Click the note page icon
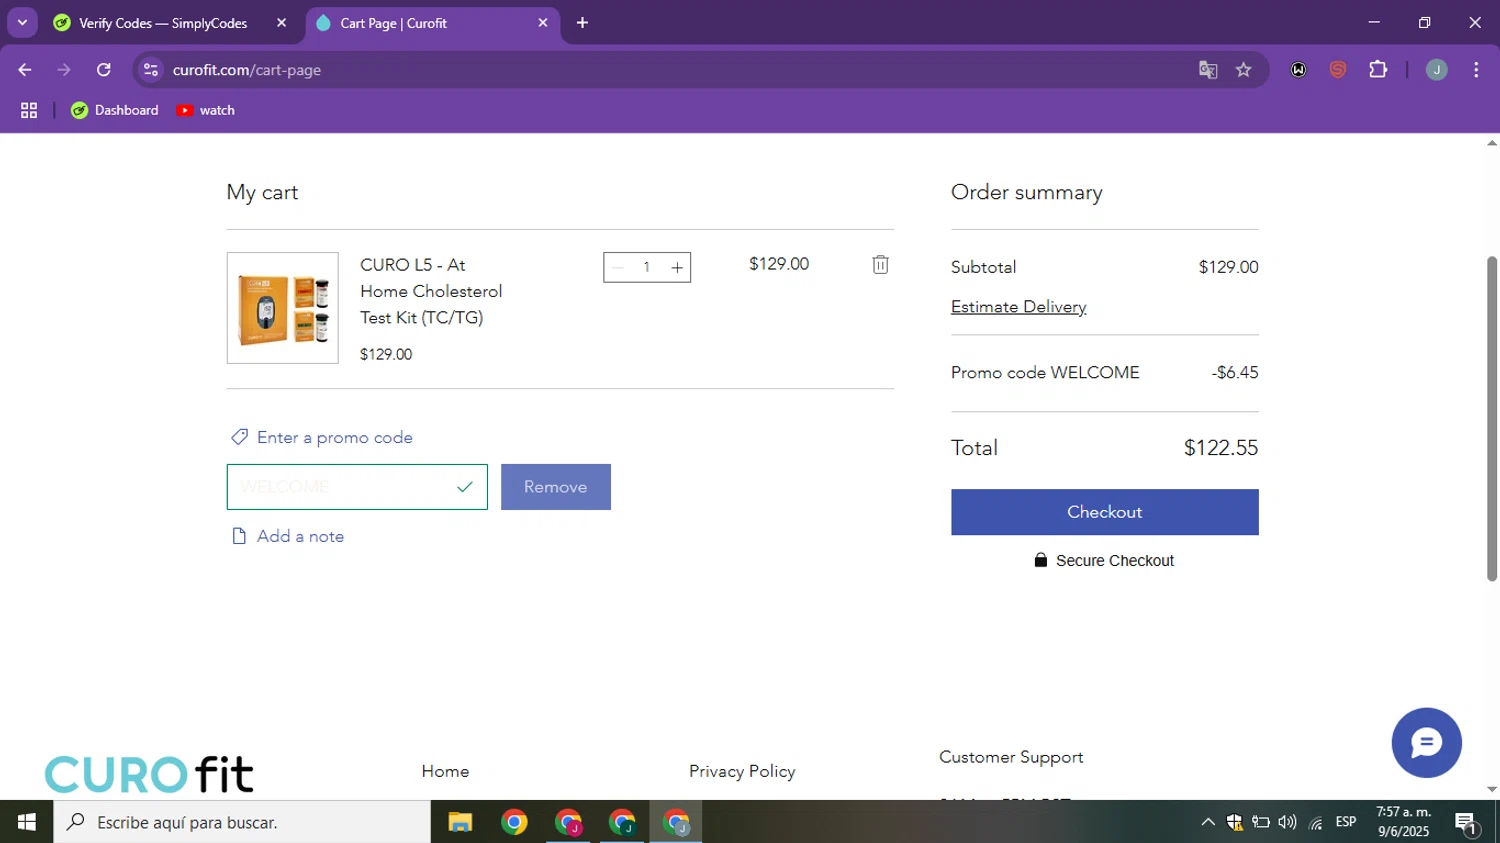 tap(239, 536)
